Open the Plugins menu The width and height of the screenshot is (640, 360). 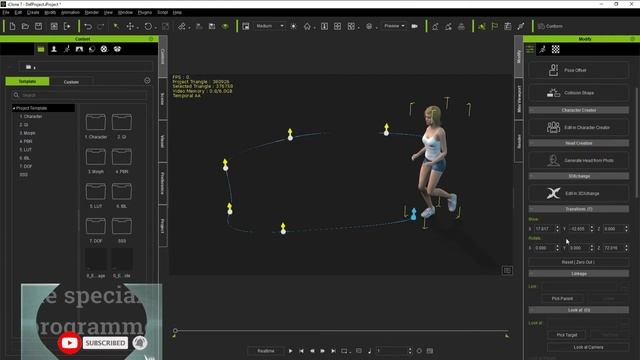[x=144, y=12]
